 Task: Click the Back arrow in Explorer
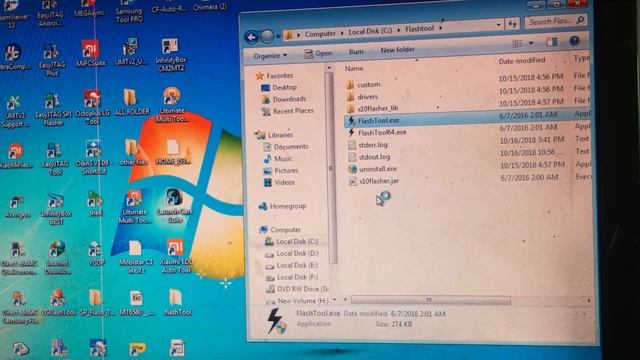click(251, 38)
